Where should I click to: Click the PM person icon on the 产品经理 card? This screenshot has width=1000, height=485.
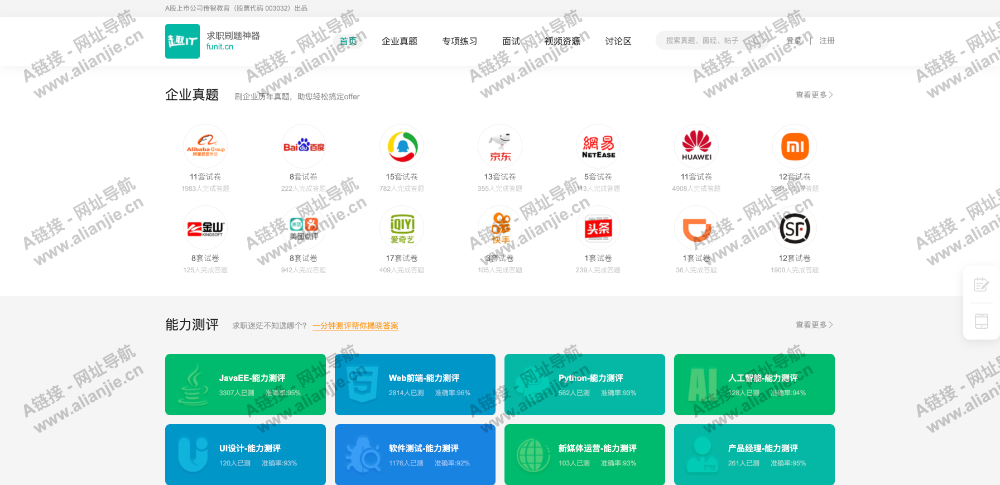[702, 455]
